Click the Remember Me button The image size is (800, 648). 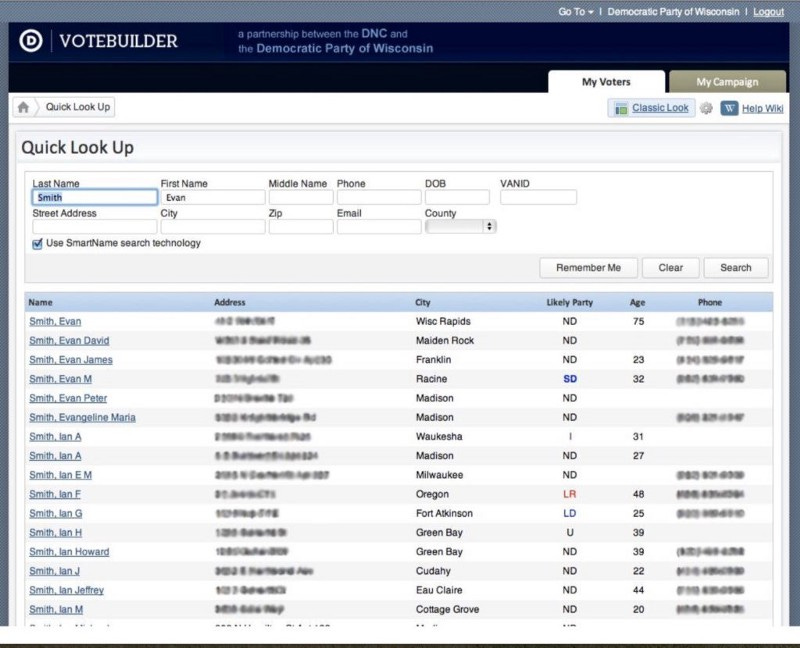pos(588,268)
